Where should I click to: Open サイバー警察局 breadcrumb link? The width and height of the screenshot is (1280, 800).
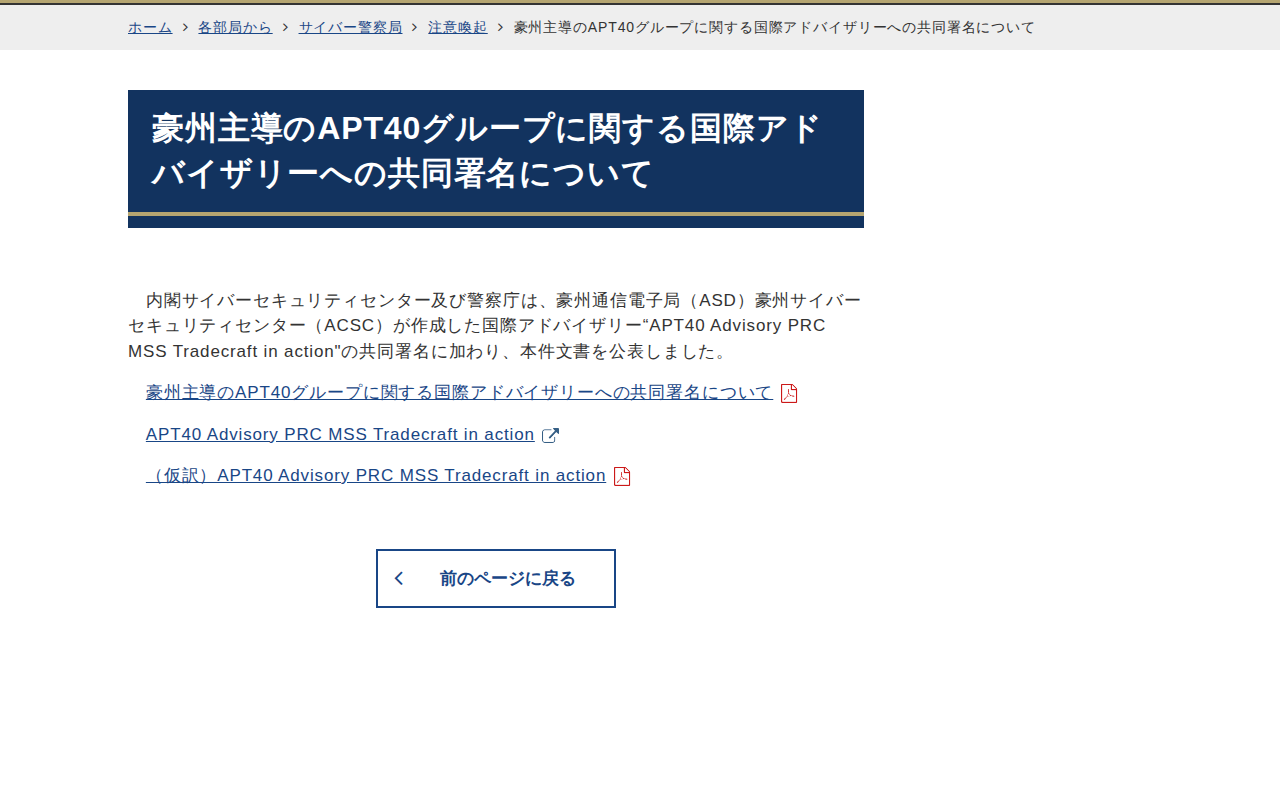click(350, 27)
